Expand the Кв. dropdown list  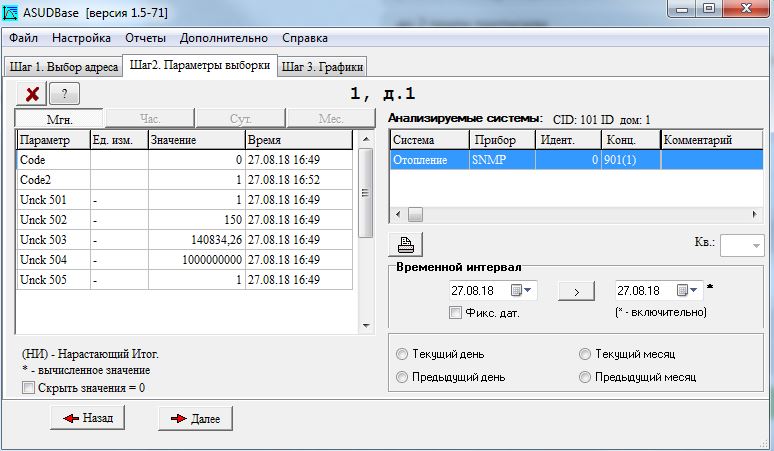coord(755,245)
